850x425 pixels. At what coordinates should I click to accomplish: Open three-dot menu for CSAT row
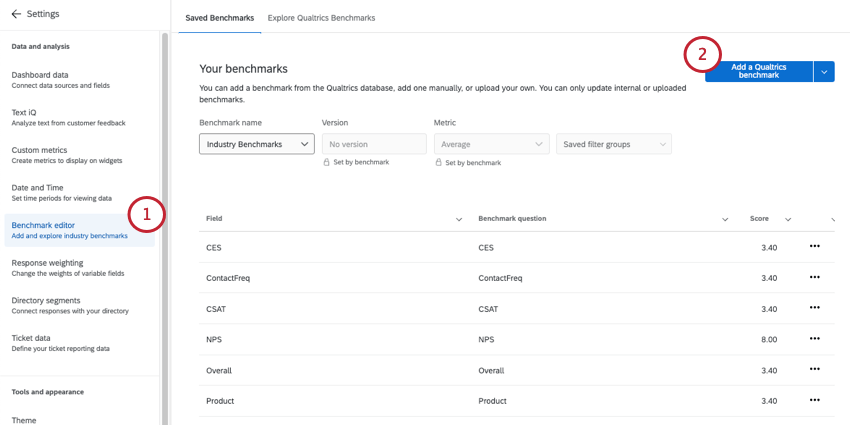pyautogui.click(x=814, y=308)
